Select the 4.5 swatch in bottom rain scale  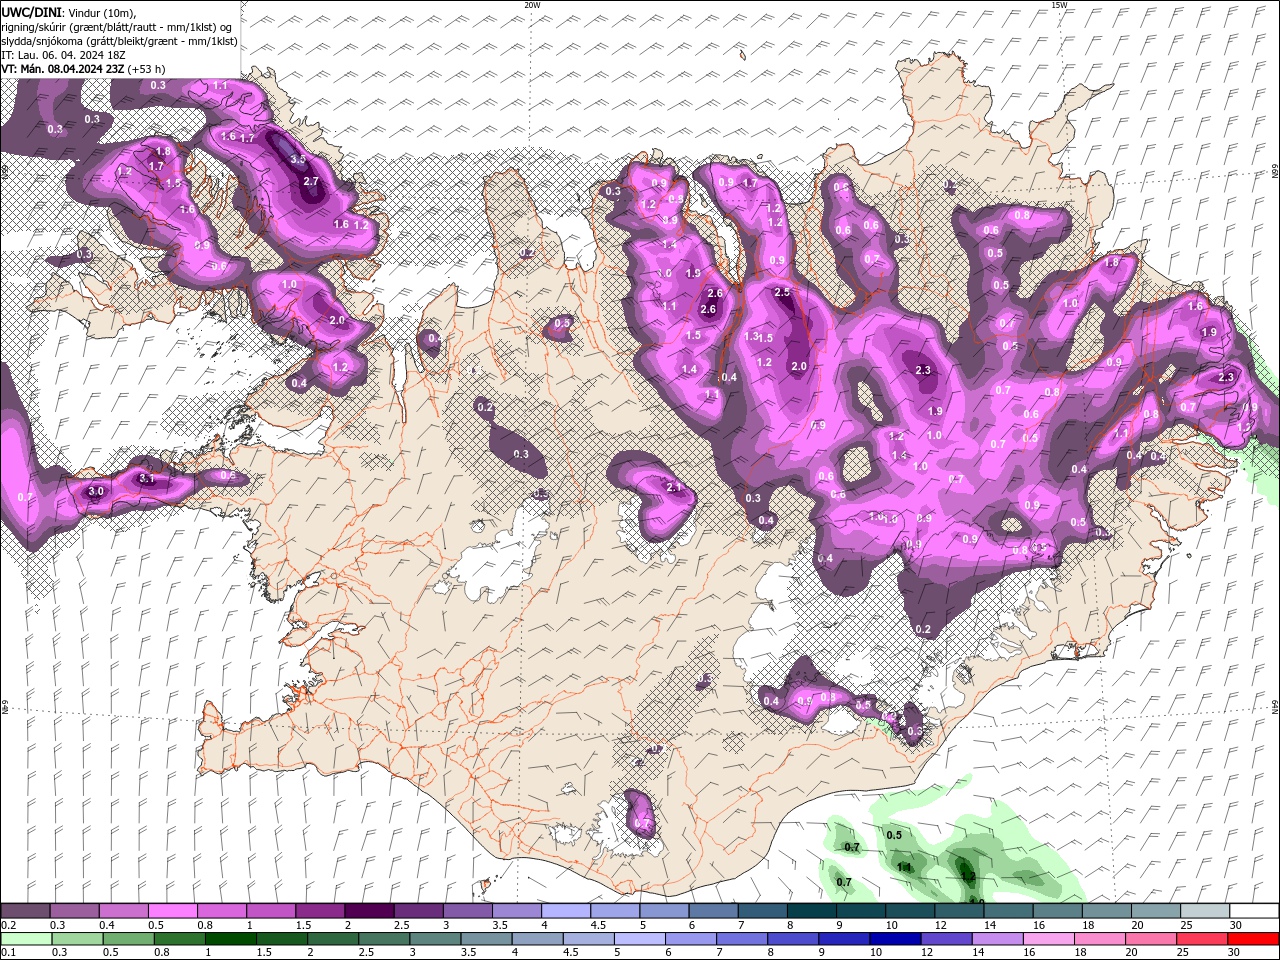click(588, 939)
